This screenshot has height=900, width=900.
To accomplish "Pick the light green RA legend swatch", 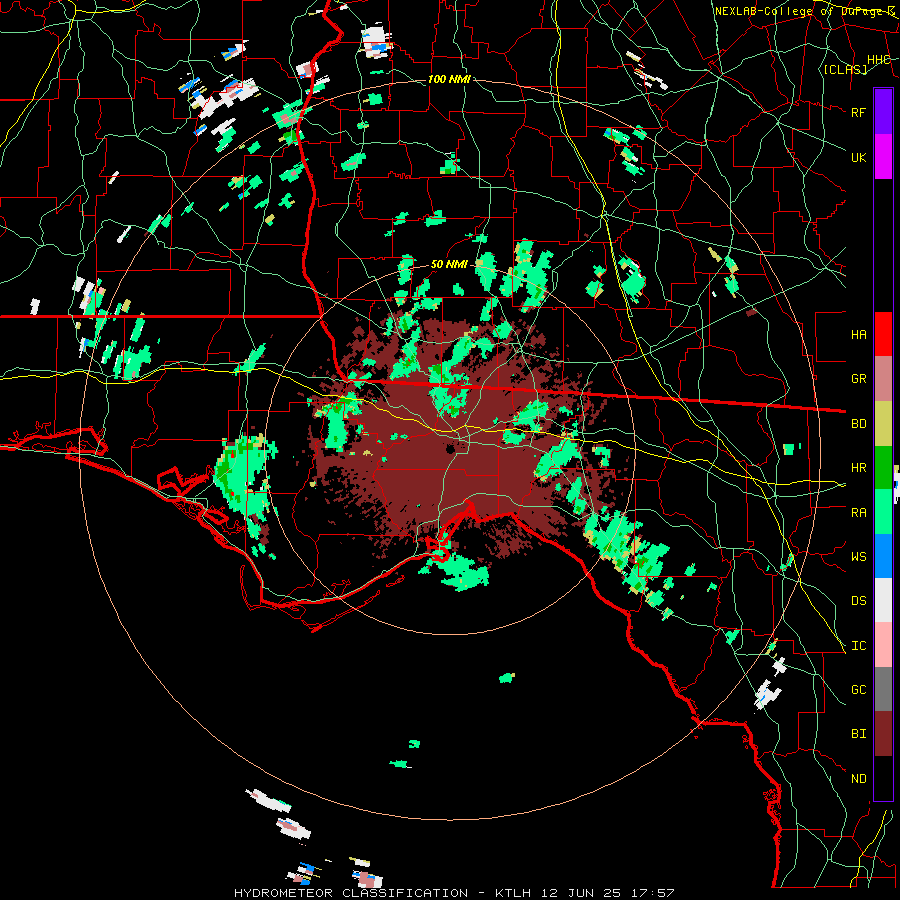I will coord(883,513).
